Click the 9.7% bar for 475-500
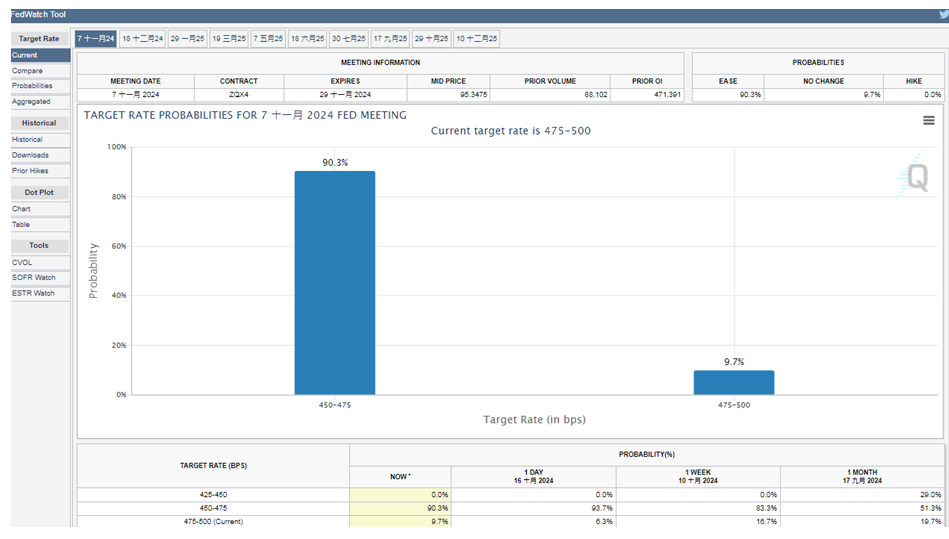The width and height of the screenshot is (949, 539). 734,382
